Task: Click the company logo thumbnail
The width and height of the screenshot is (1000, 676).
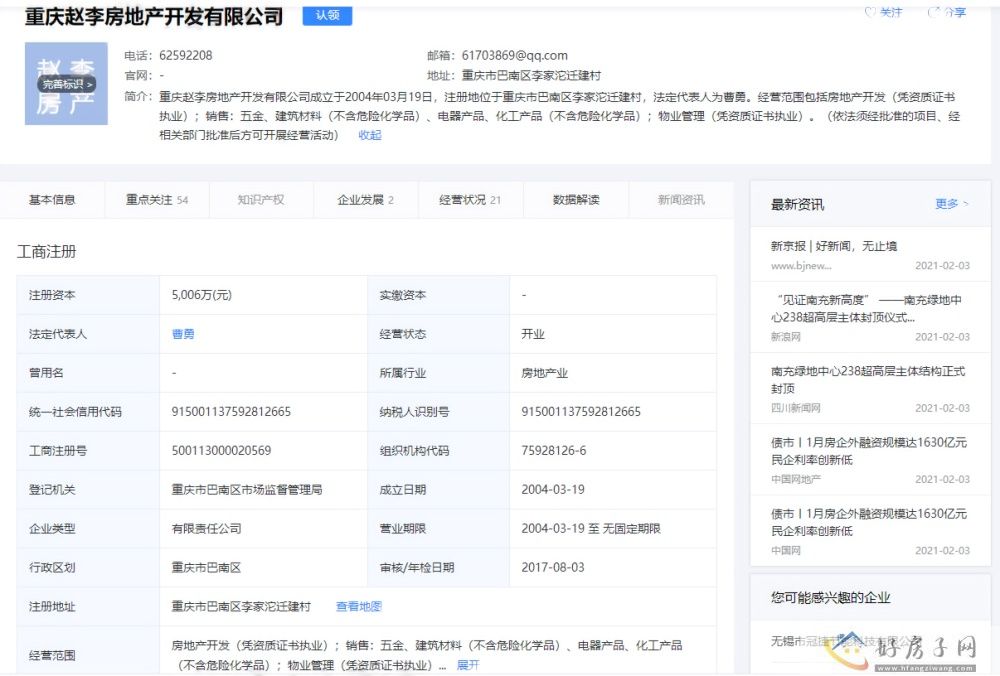Action: (66, 85)
